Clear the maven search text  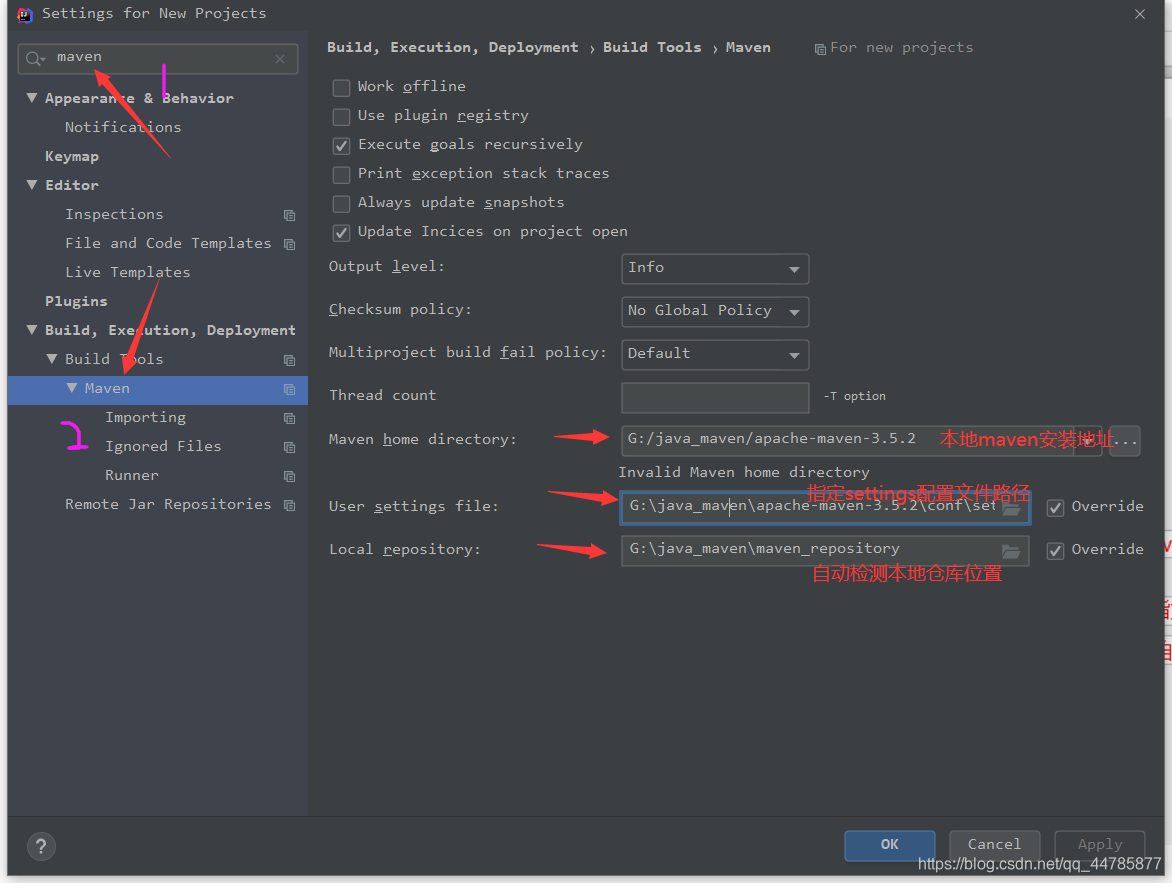(x=280, y=58)
